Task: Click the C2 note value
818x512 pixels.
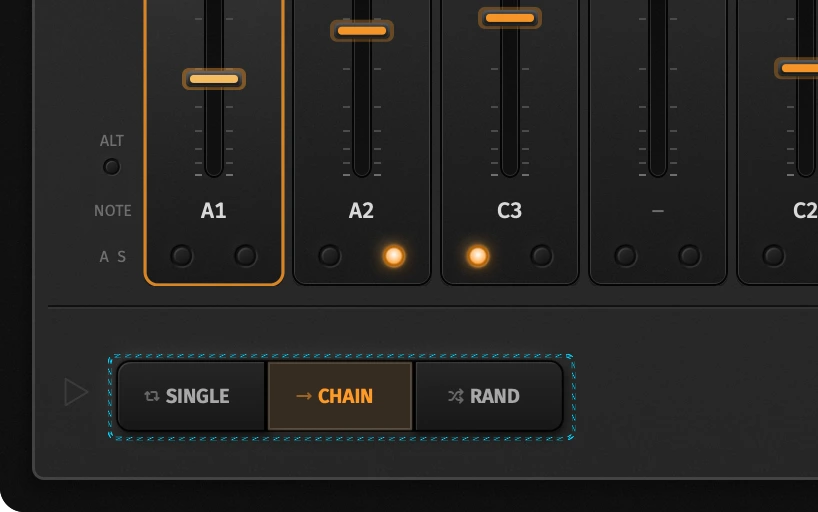Action: point(805,210)
